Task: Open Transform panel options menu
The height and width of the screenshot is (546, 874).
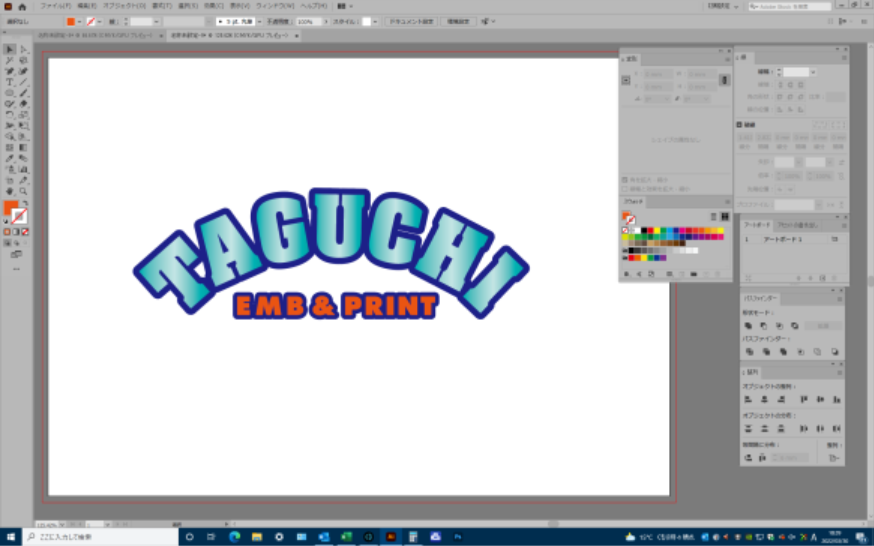Action: (727, 60)
